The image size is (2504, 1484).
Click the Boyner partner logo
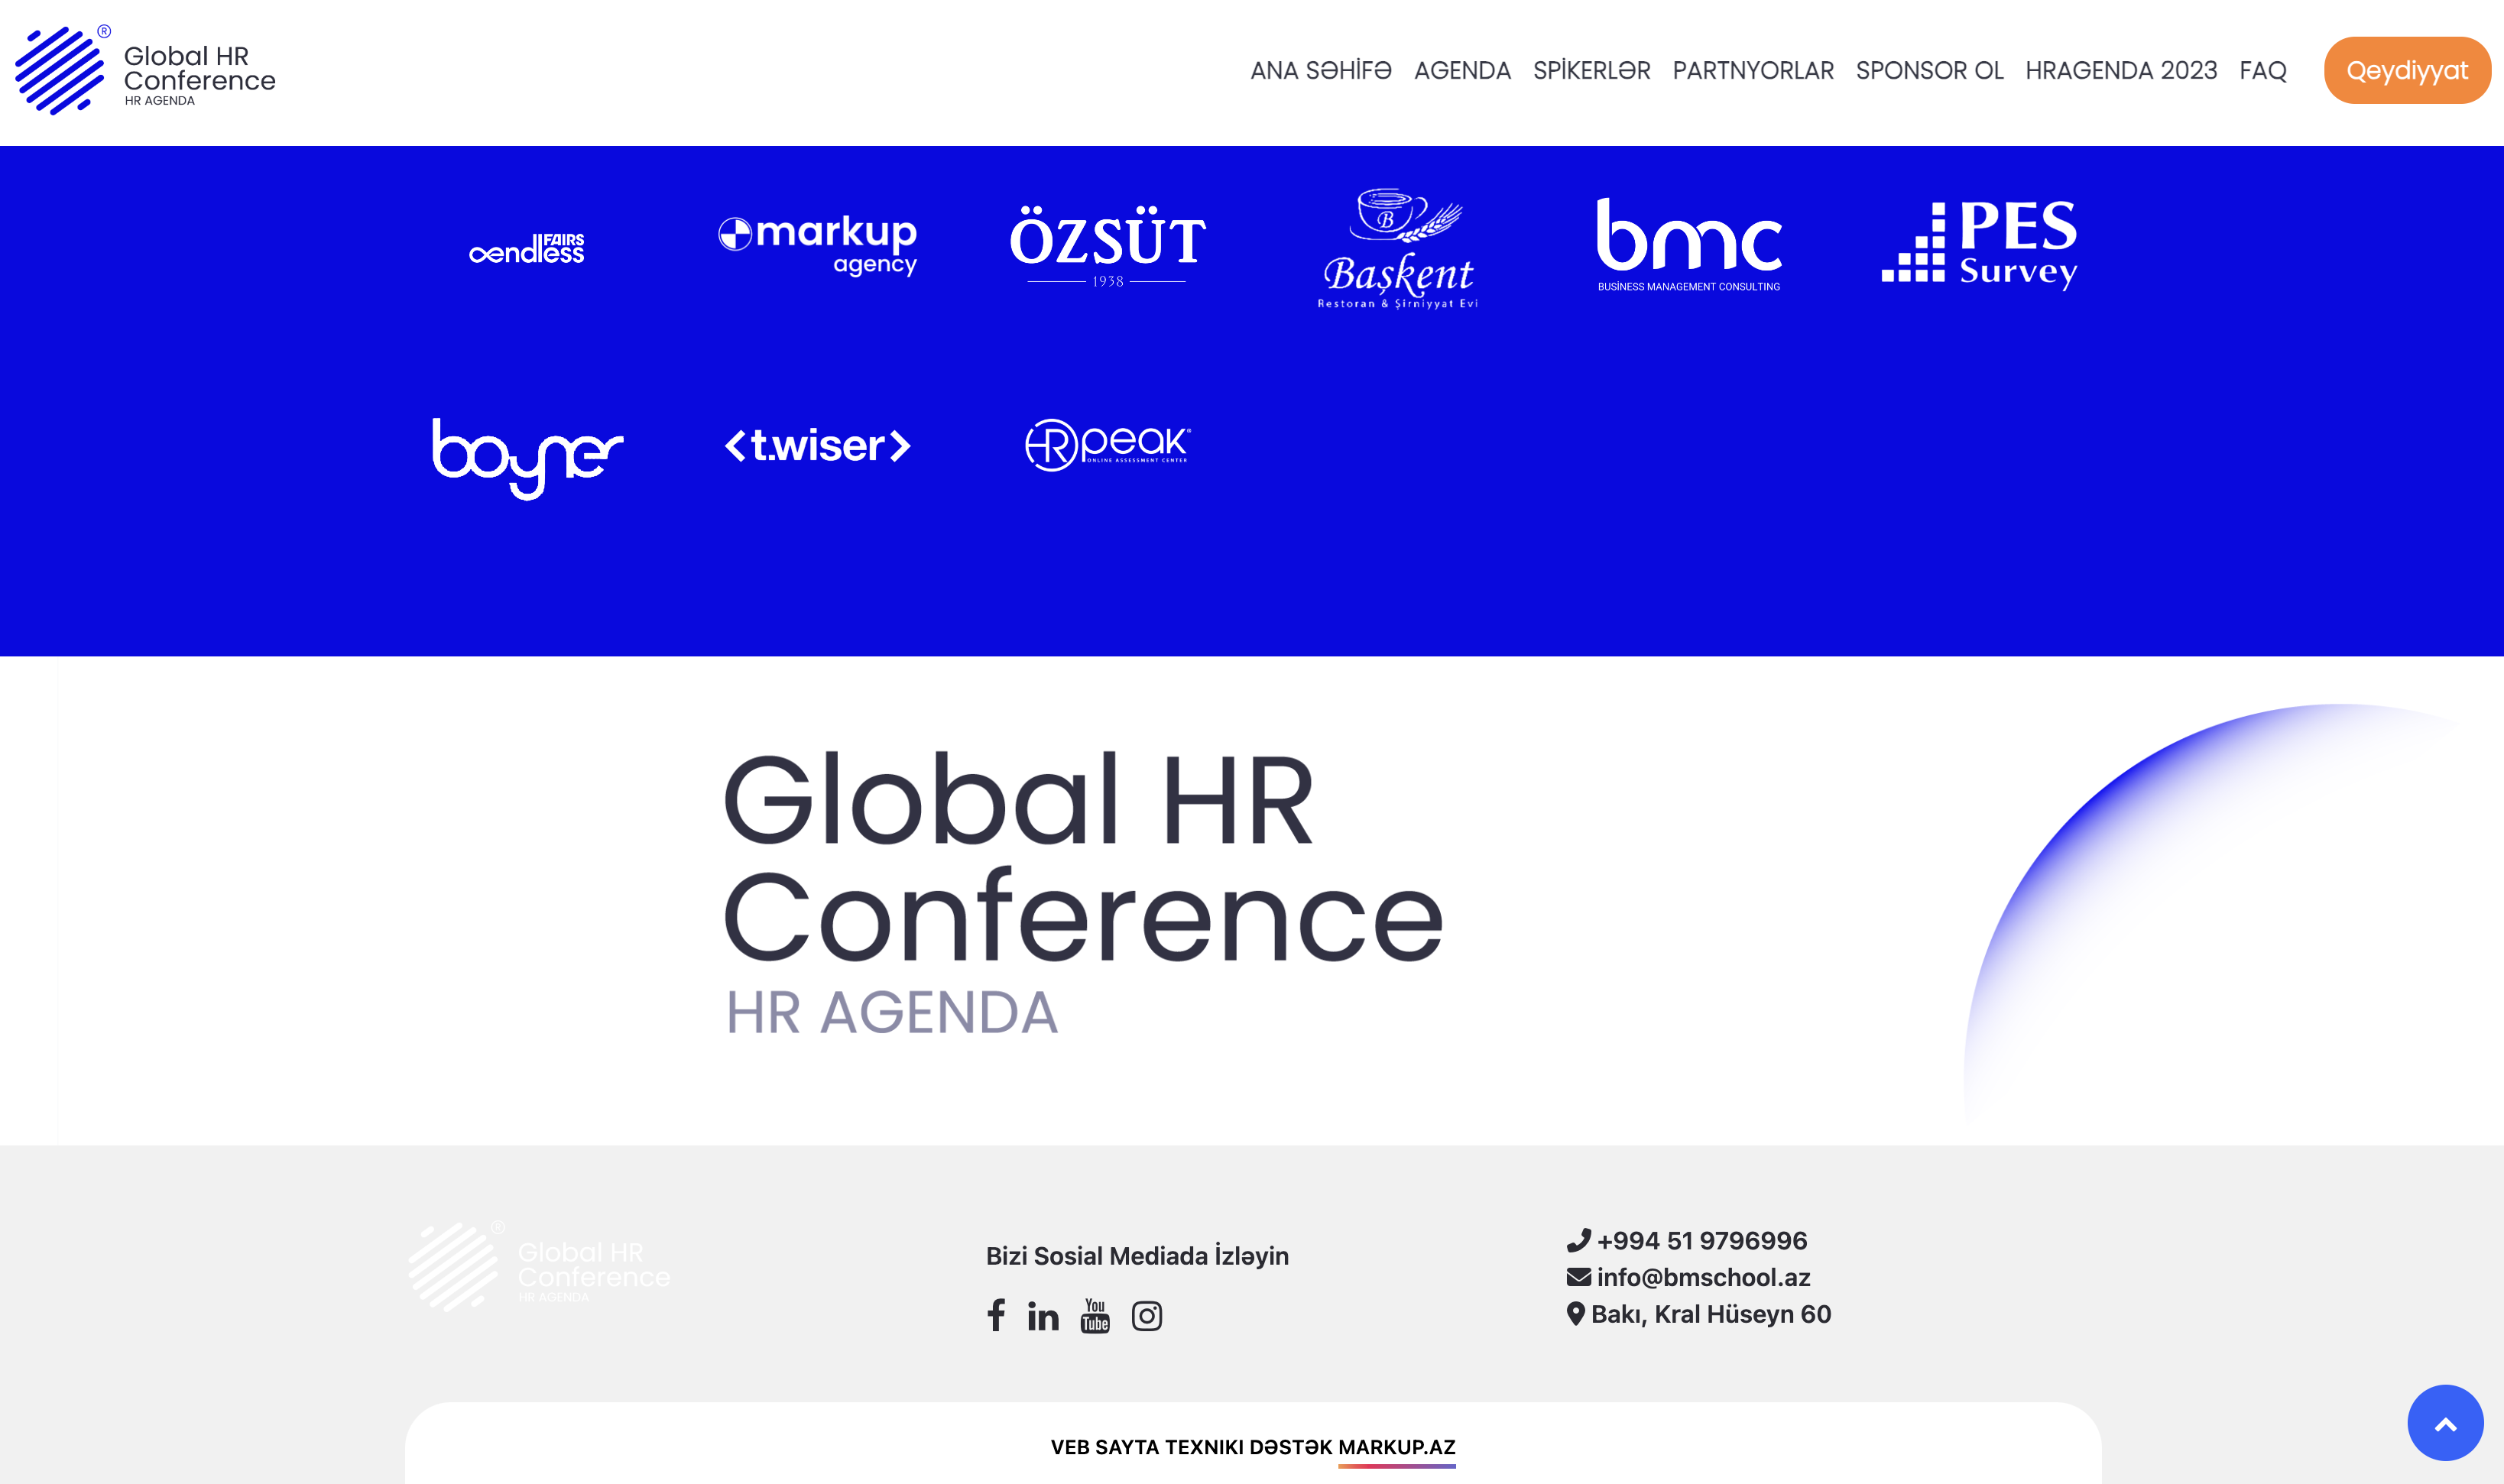[x=527, y=456]
